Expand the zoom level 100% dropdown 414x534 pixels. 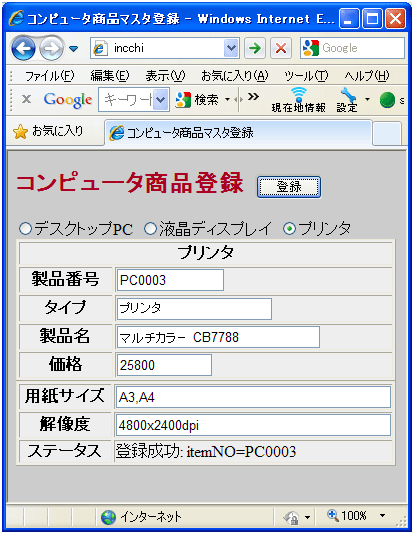coord(383,516)
